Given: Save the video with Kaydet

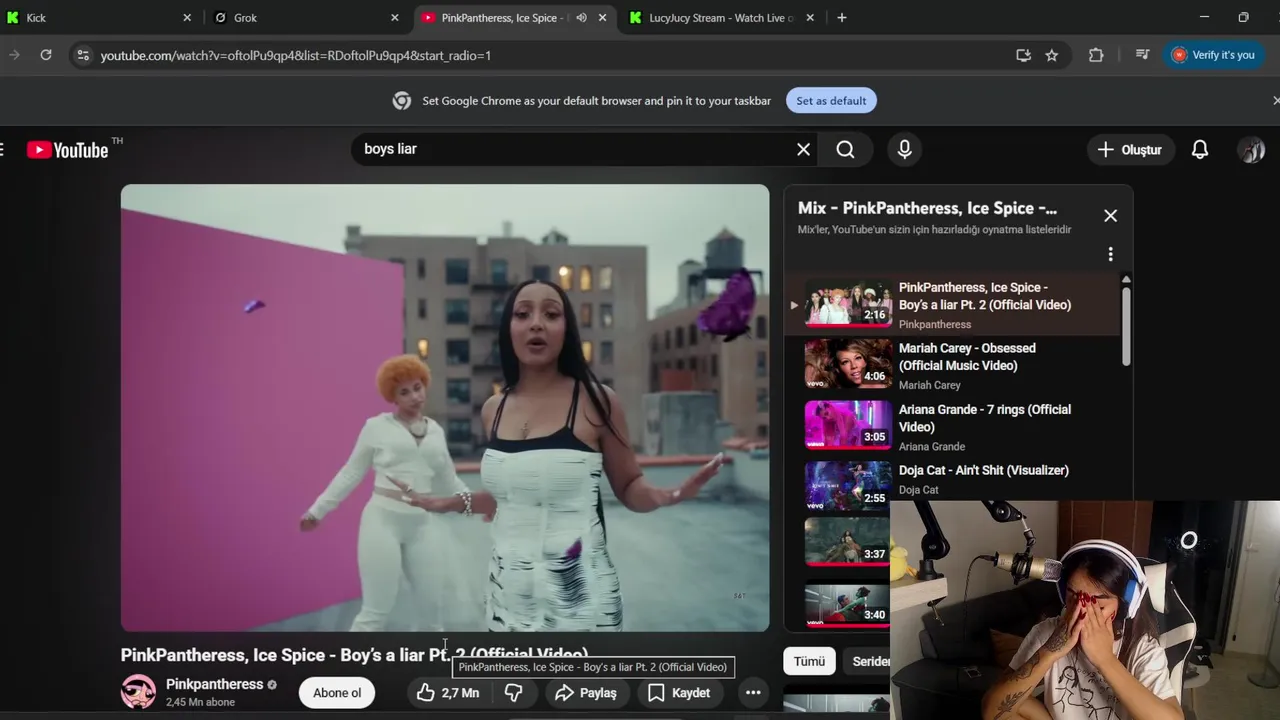Looking at the screenshot, I should point(678,692).
